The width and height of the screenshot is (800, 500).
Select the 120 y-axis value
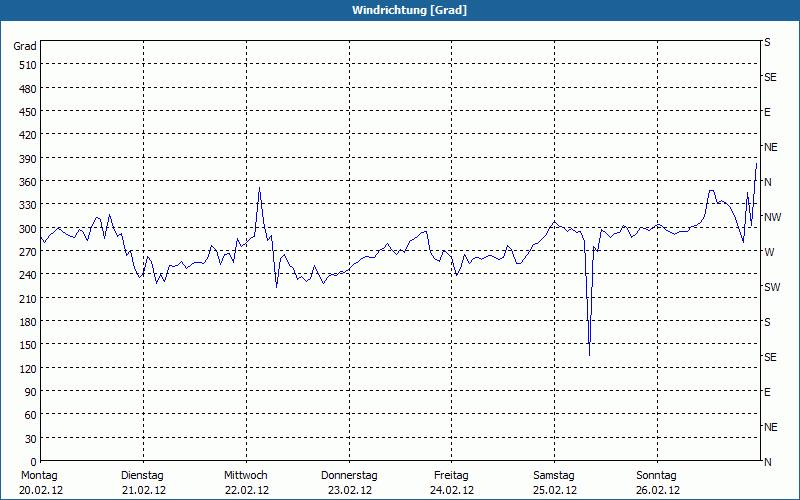click(28, 369)
